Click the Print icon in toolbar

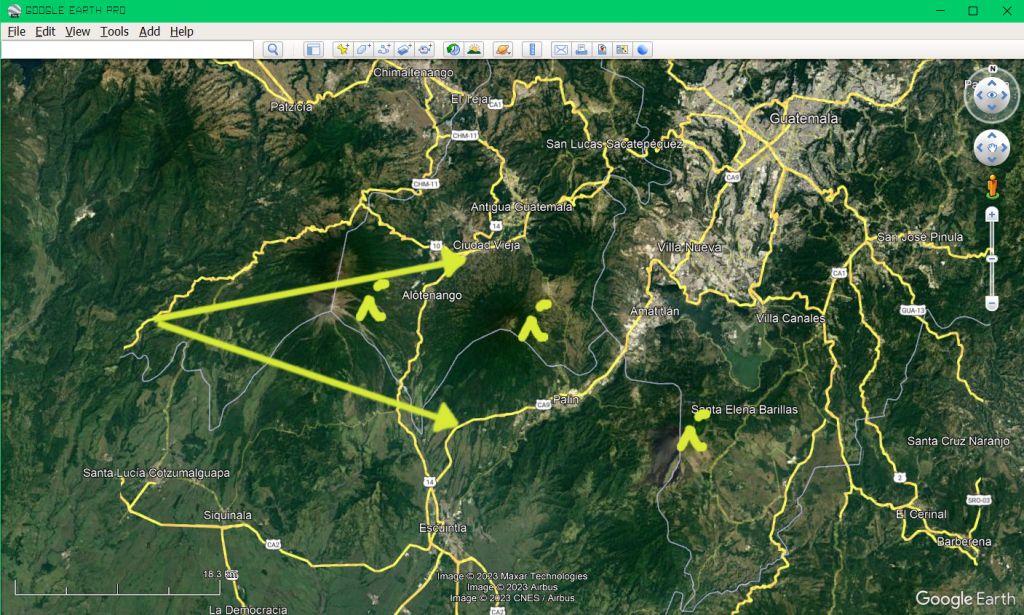pyautogui.click(x=581, y=49)
